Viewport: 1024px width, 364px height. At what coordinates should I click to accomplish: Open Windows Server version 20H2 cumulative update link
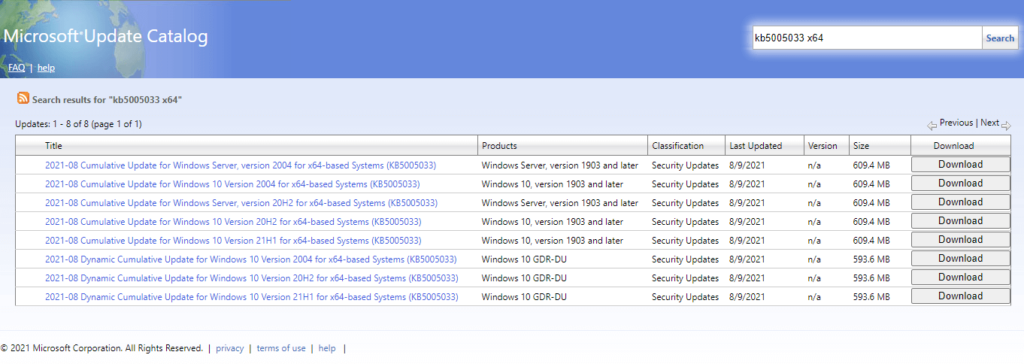pos(241,203)
